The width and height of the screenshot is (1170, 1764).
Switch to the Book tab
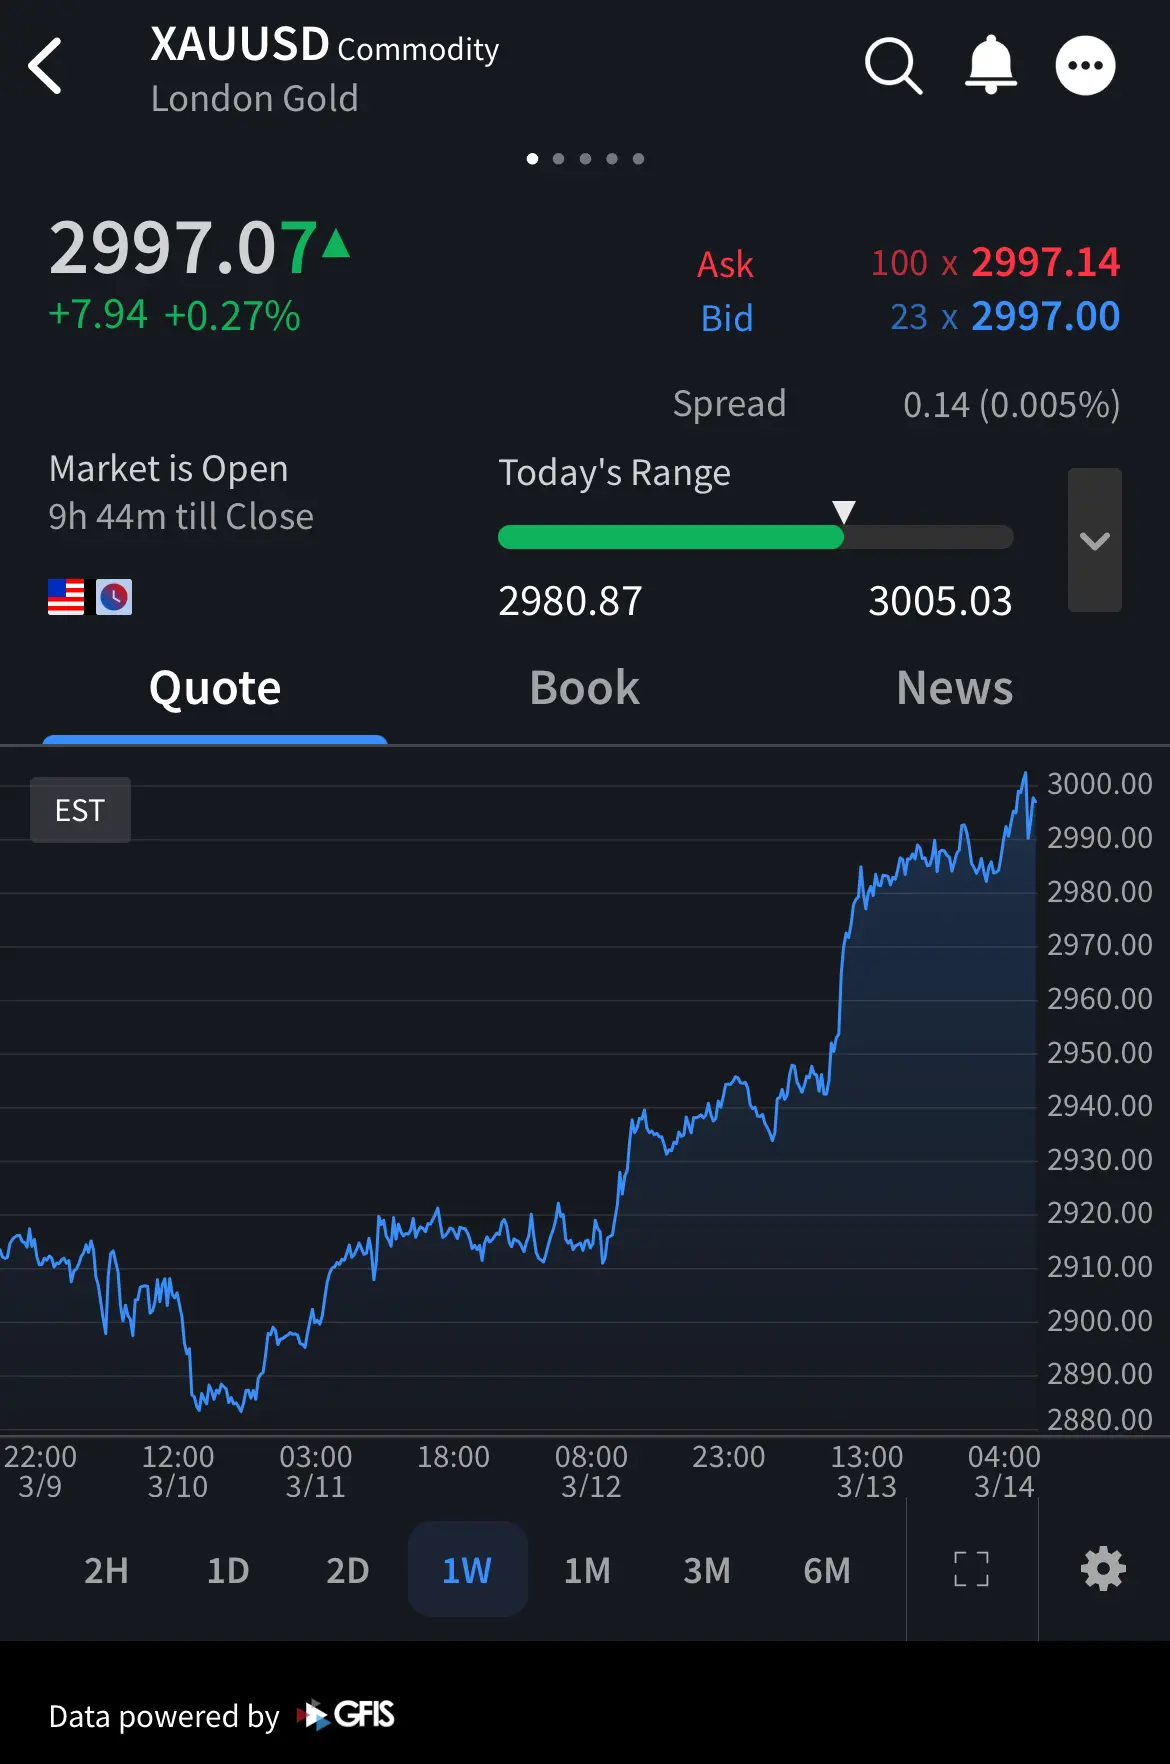(x=584, y=688)
